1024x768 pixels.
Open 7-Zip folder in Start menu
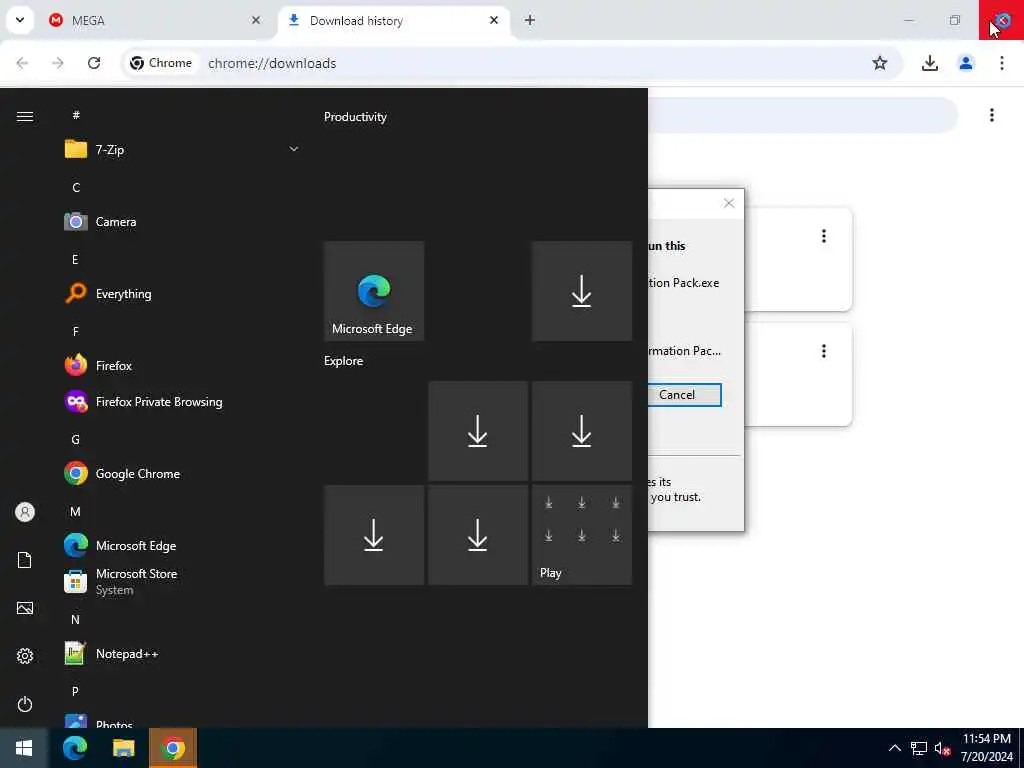(182, 150)
